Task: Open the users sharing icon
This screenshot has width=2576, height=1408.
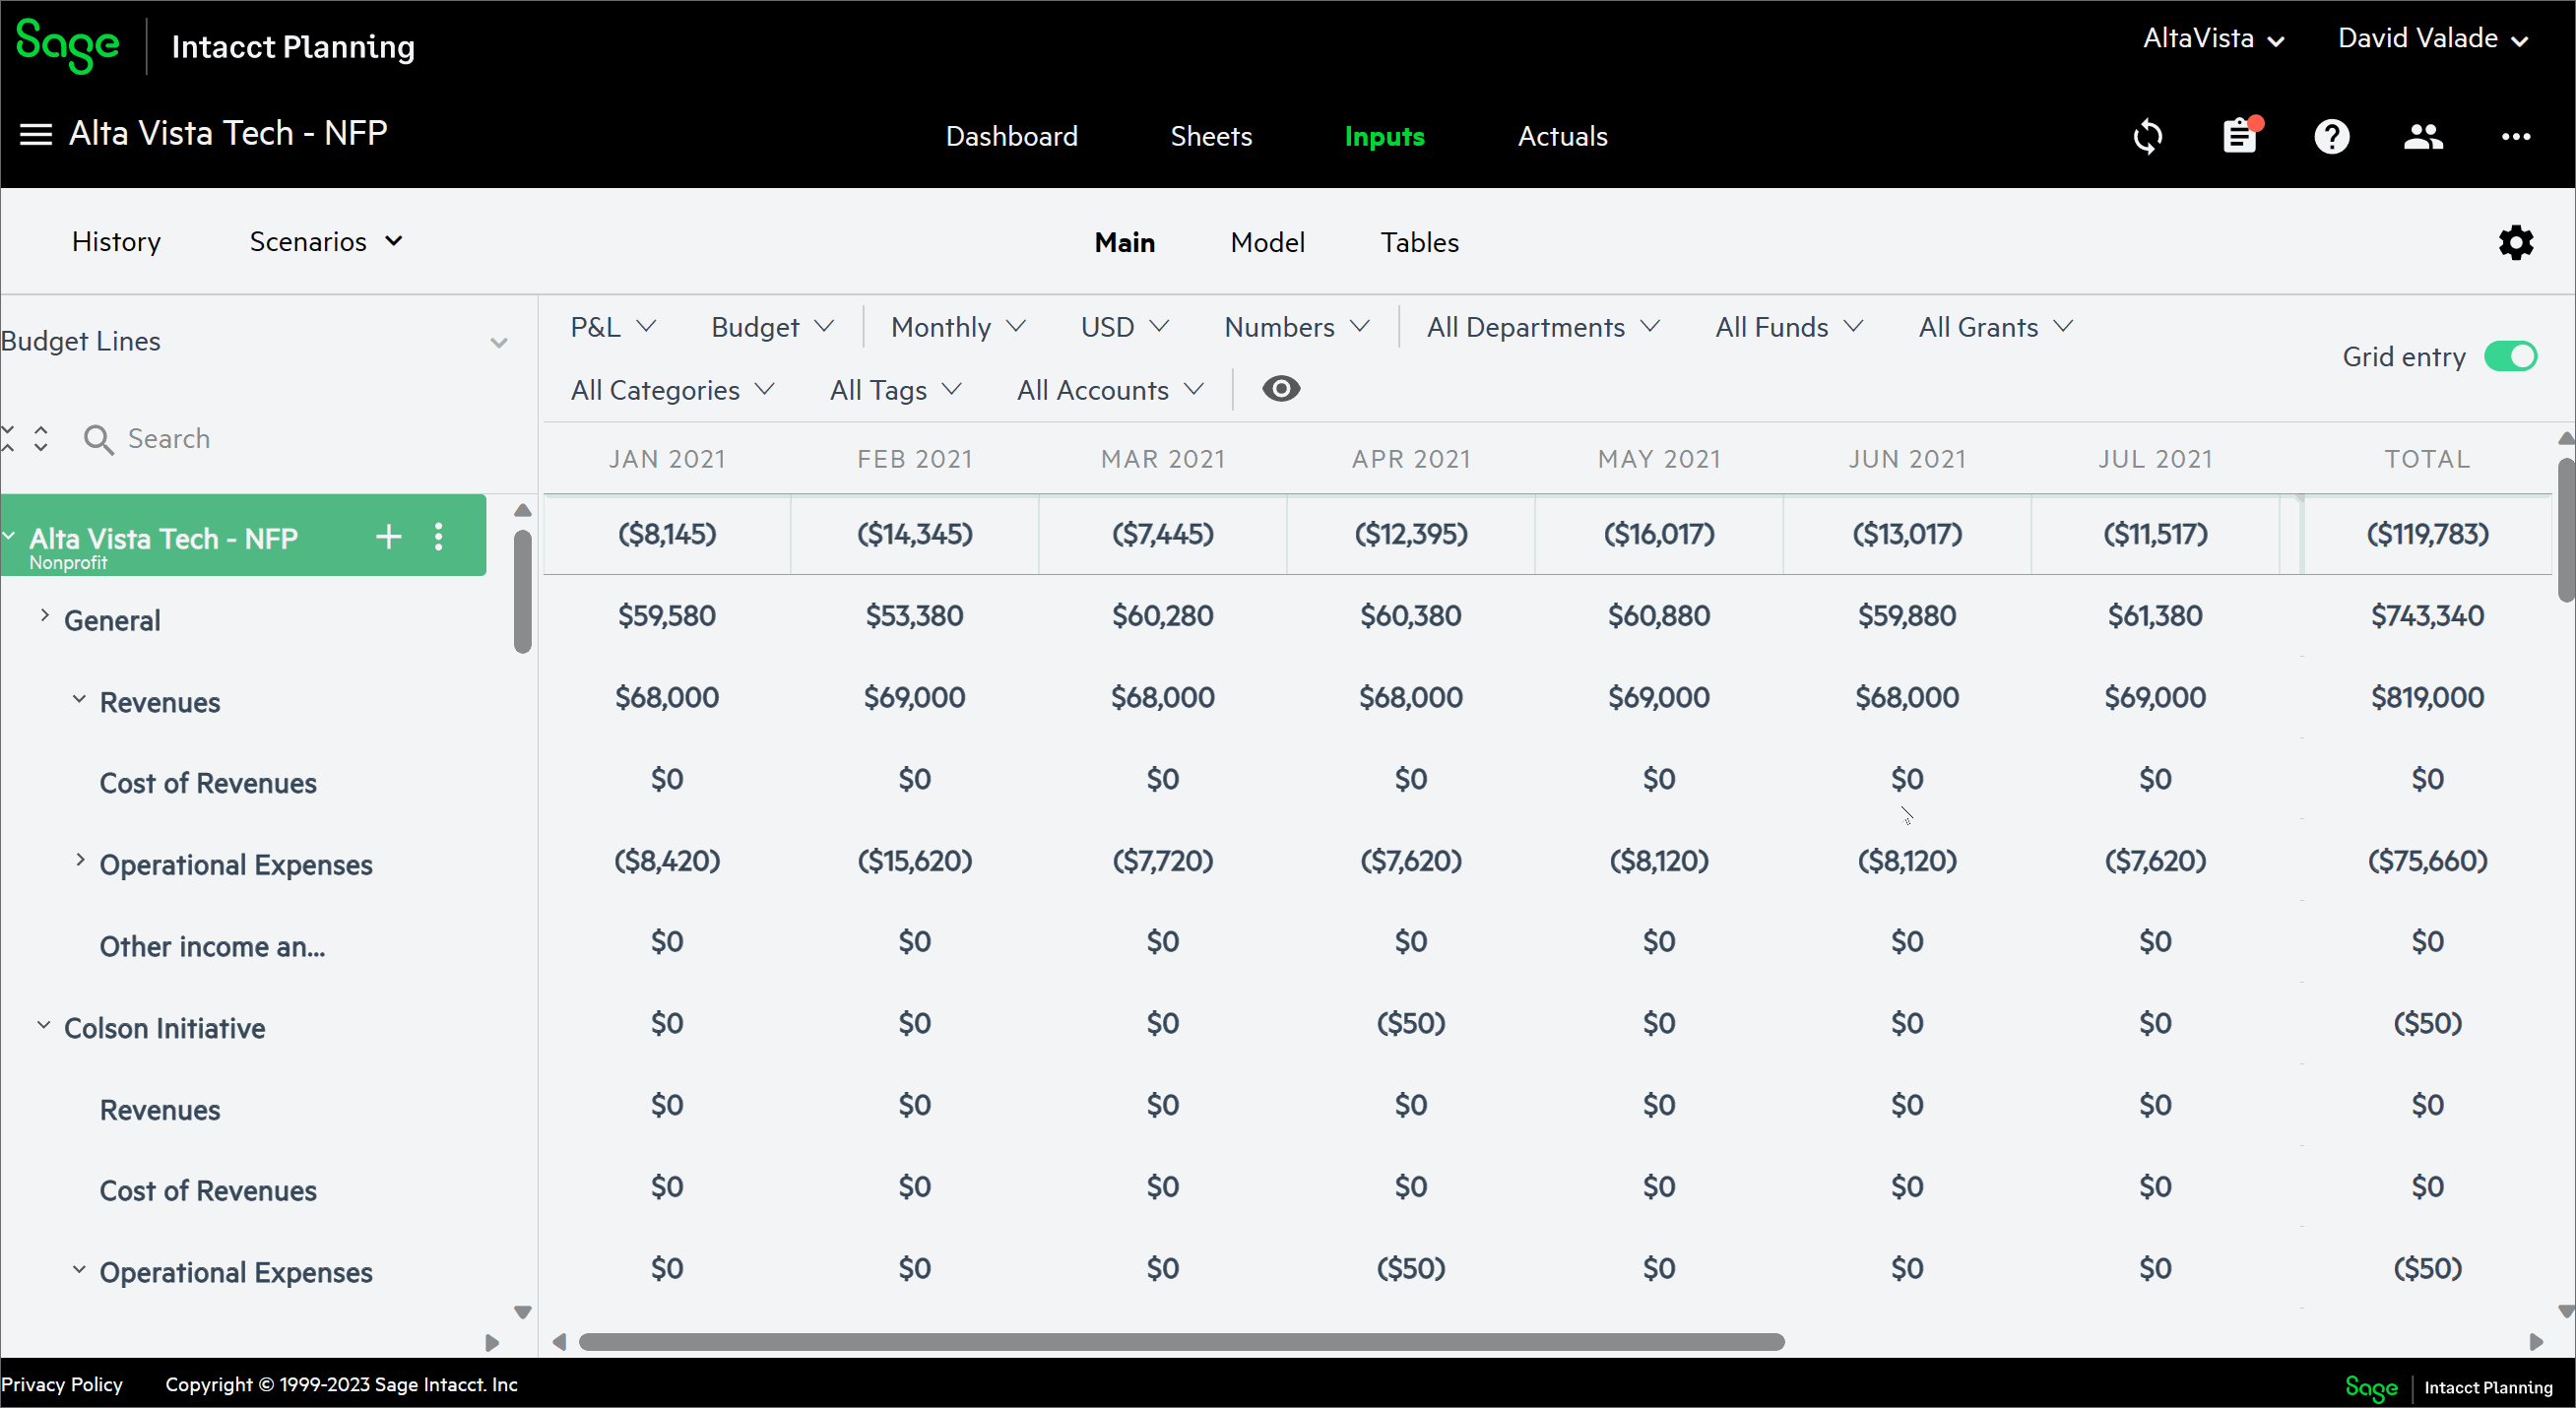Action: click(2423, 136)
